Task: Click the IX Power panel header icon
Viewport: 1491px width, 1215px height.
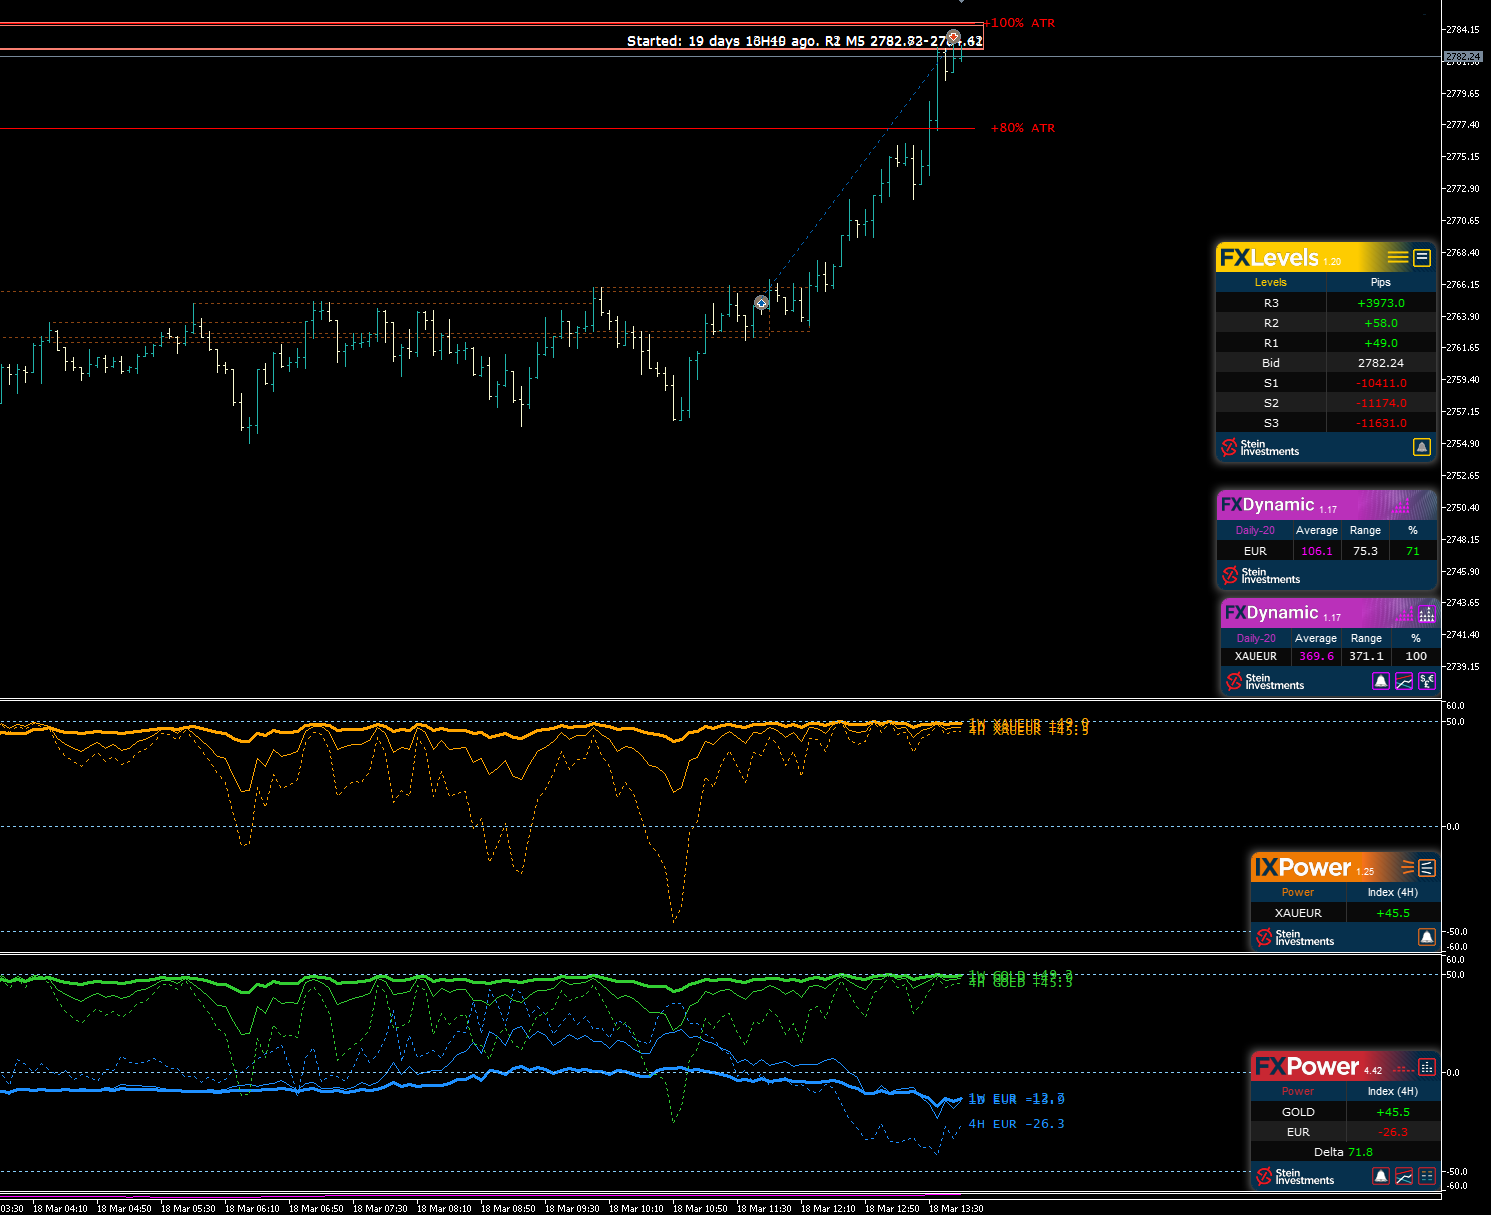Action: coord(1427,868)
